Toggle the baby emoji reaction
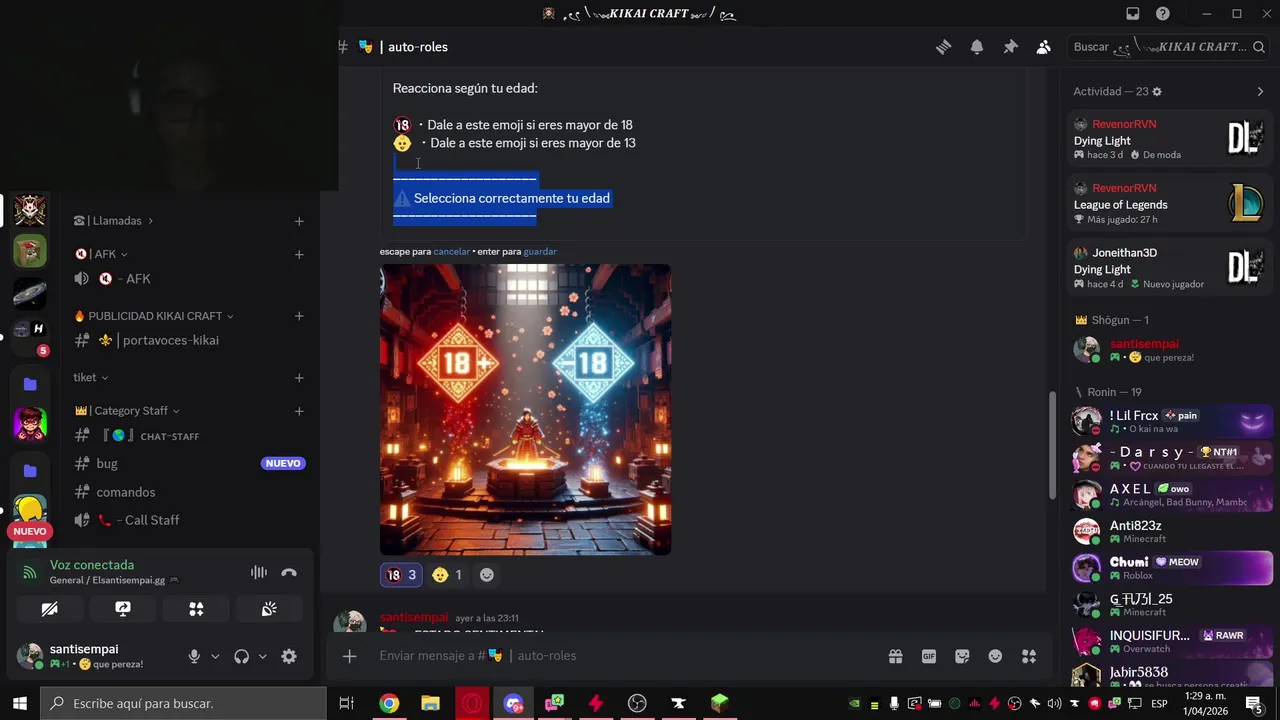The height and width of the screenshot is (720, 1280). pos(447,575)
